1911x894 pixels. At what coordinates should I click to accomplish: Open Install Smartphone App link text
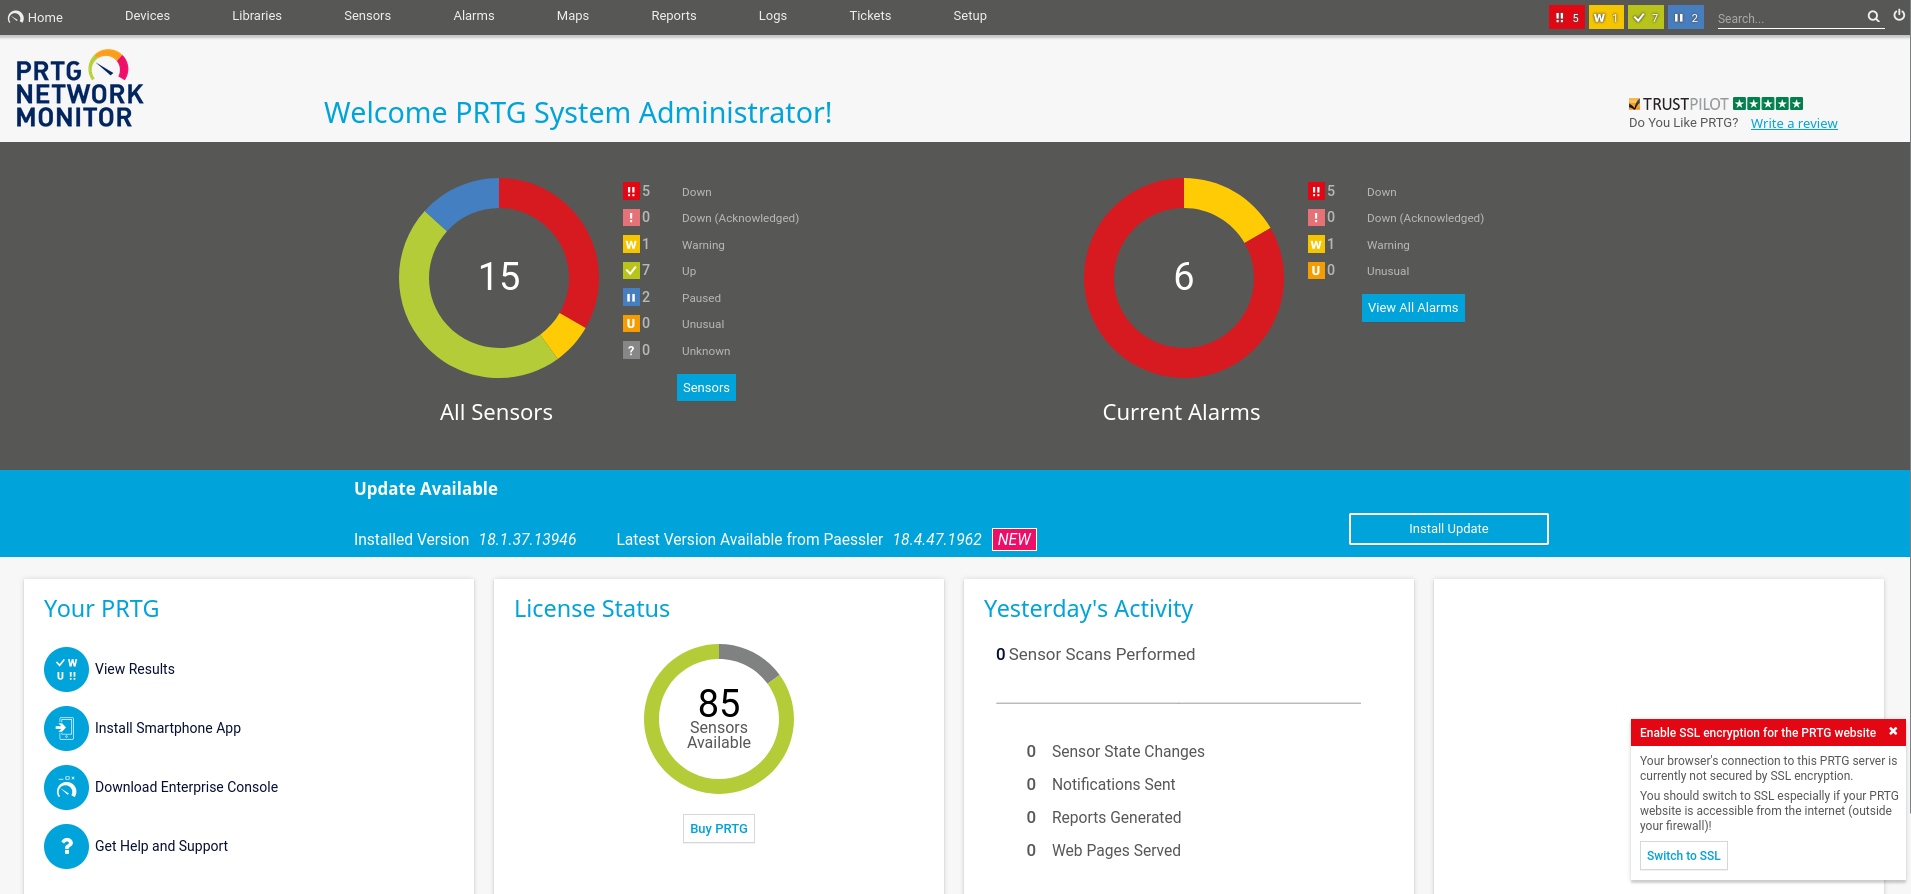[168, 728]
